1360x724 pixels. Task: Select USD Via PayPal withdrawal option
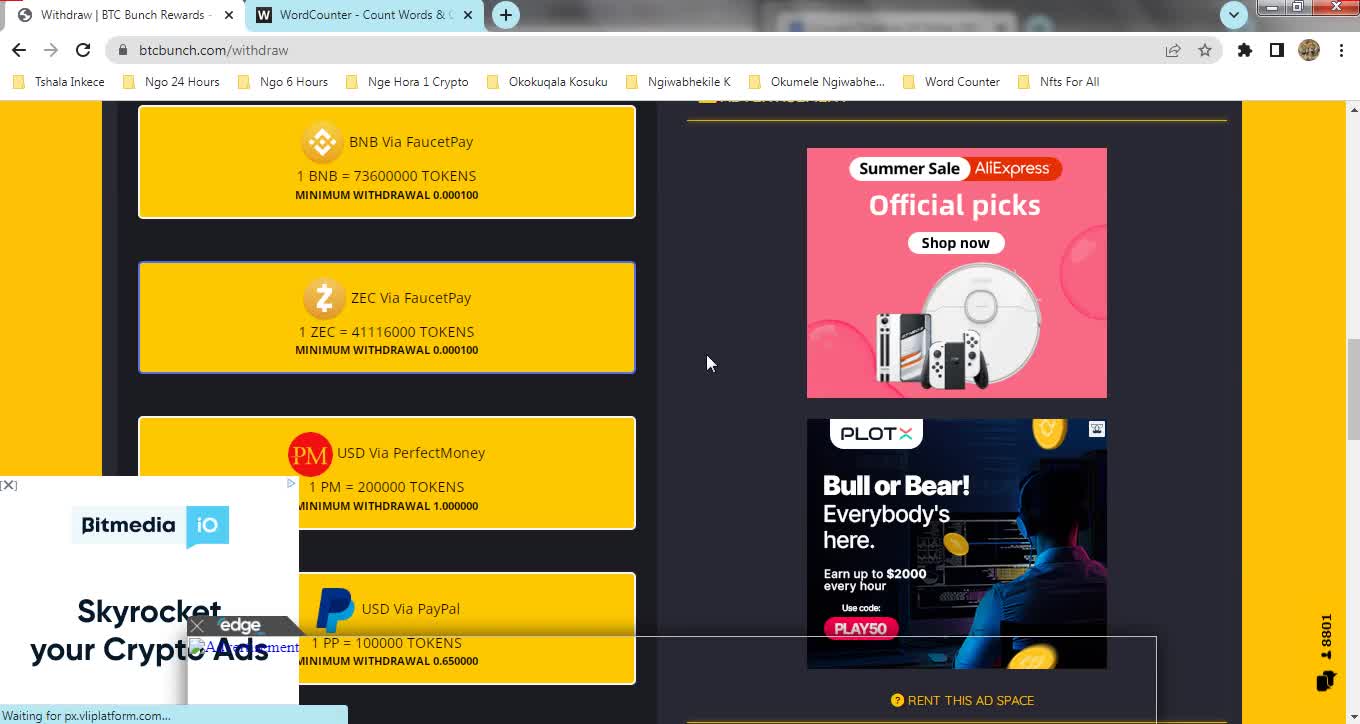point(387,628)
